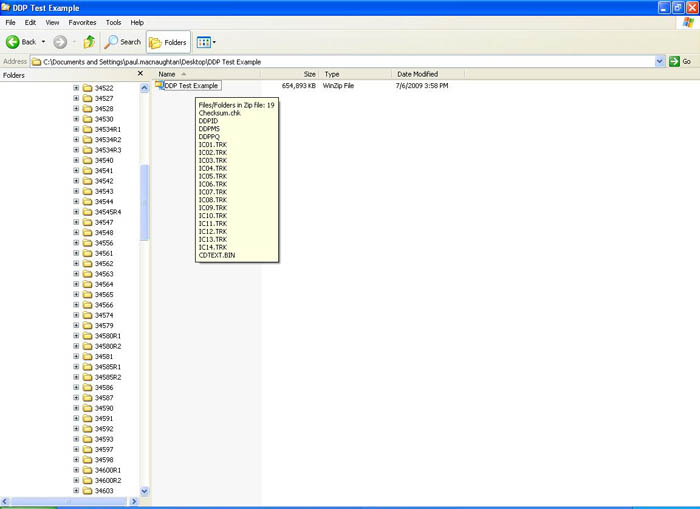Open Search in the toolbar
The width and height of the screenshot is (700, 509).
click(x=123, y=42)
